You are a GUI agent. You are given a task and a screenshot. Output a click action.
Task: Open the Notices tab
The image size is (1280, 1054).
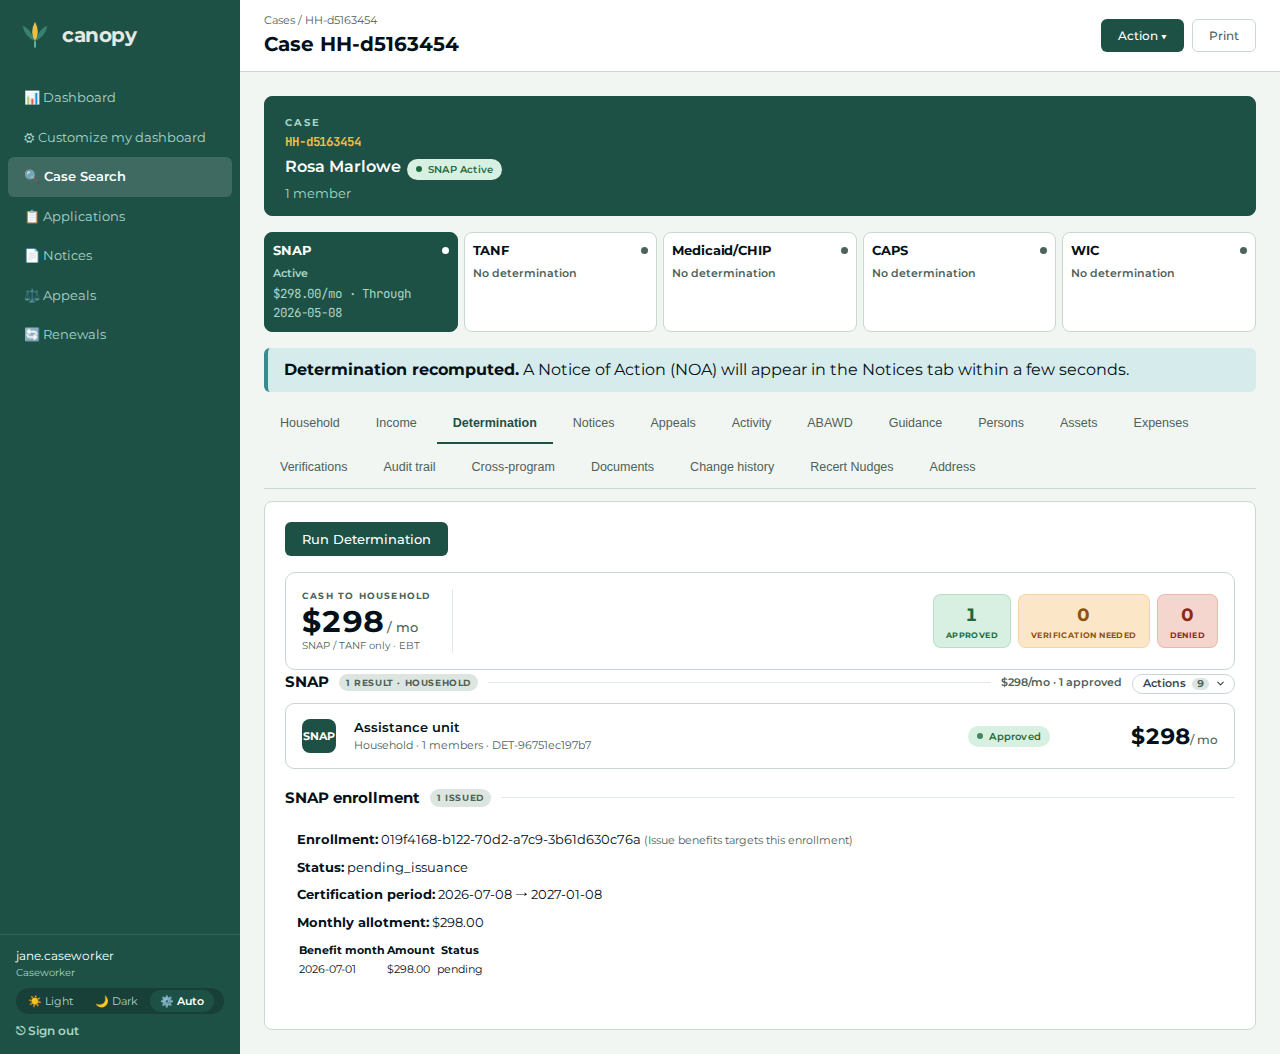[593, 423]
